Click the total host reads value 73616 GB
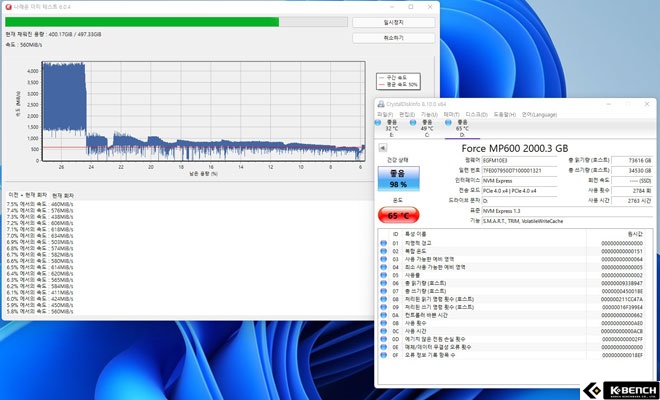 coord(632,160)
